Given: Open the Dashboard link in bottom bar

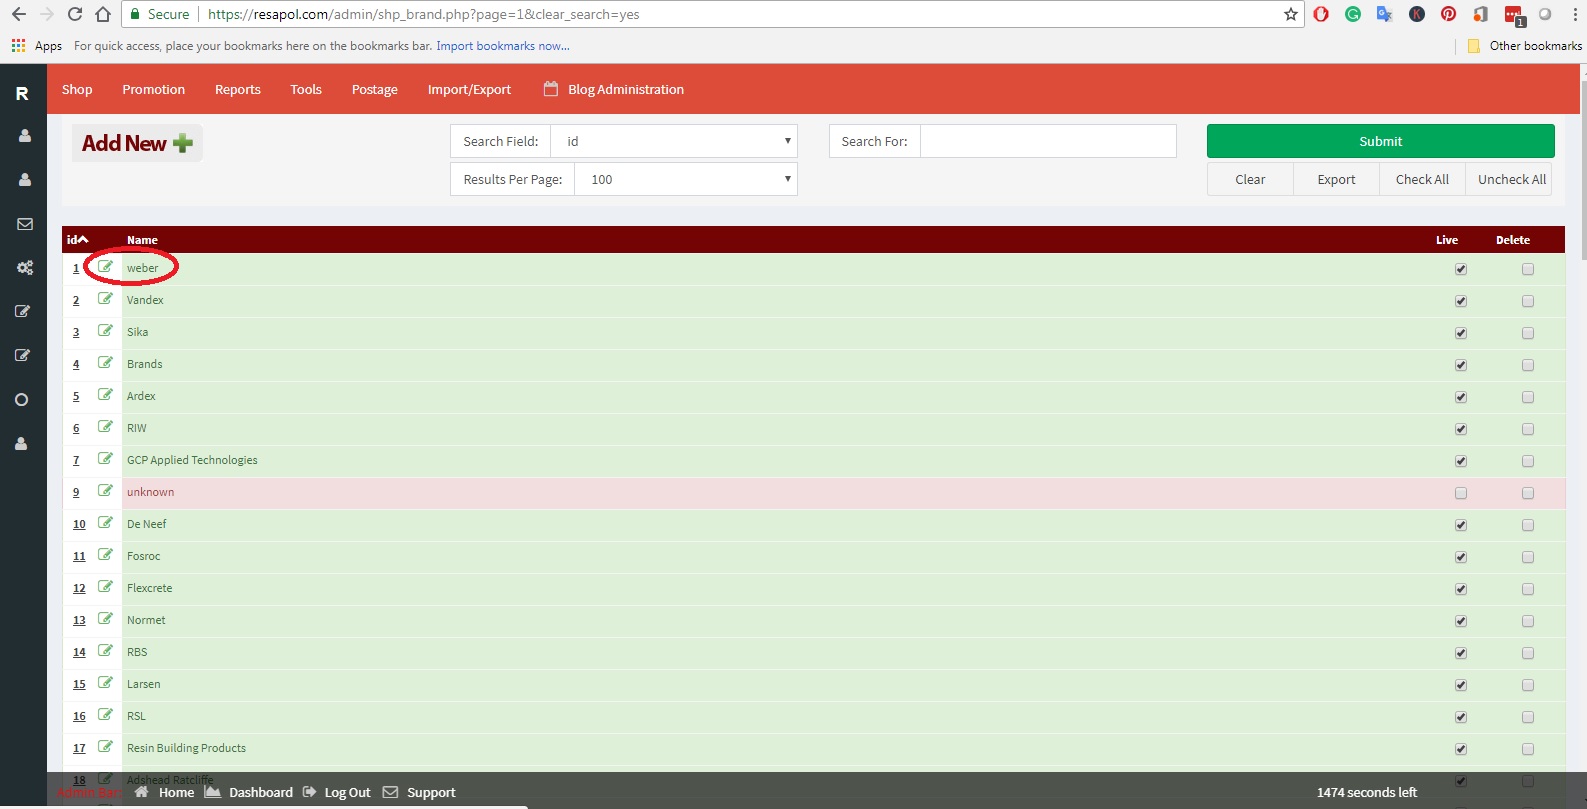Looking at the screenshot, I should pos(249,792).
